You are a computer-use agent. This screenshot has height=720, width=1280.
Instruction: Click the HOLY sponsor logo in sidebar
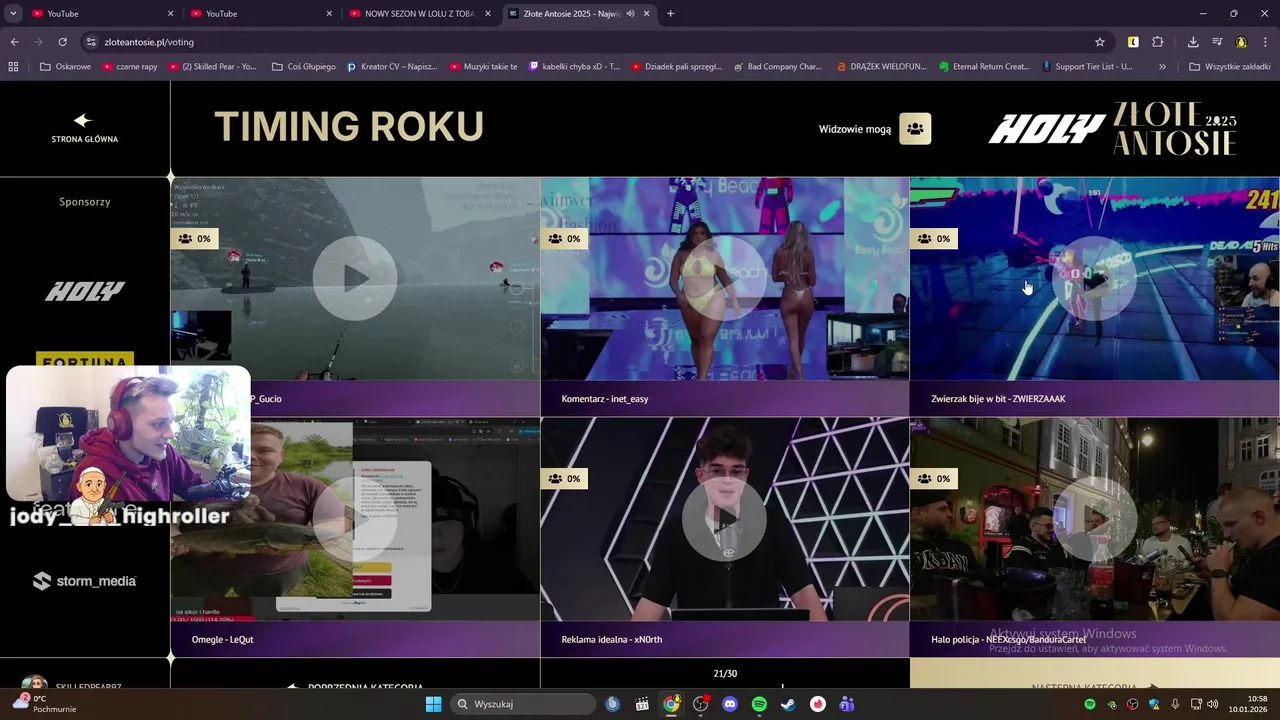pos(85,291)
